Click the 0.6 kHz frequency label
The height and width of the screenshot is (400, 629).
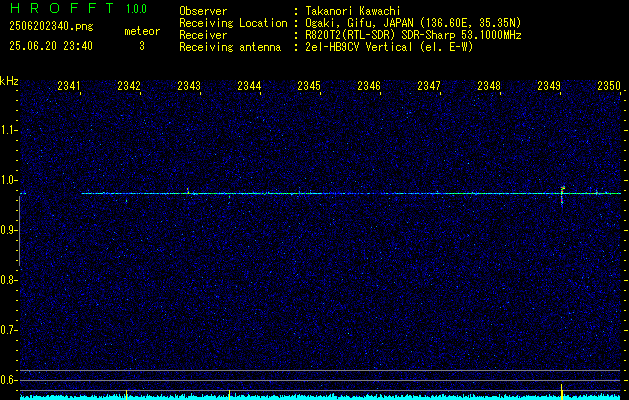tap(8, 380)
